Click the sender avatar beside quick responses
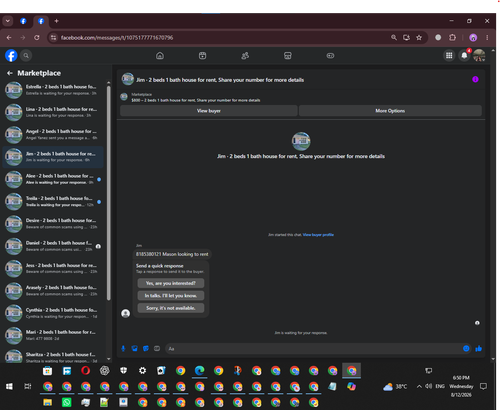500x410 pixels. (126, 313)
